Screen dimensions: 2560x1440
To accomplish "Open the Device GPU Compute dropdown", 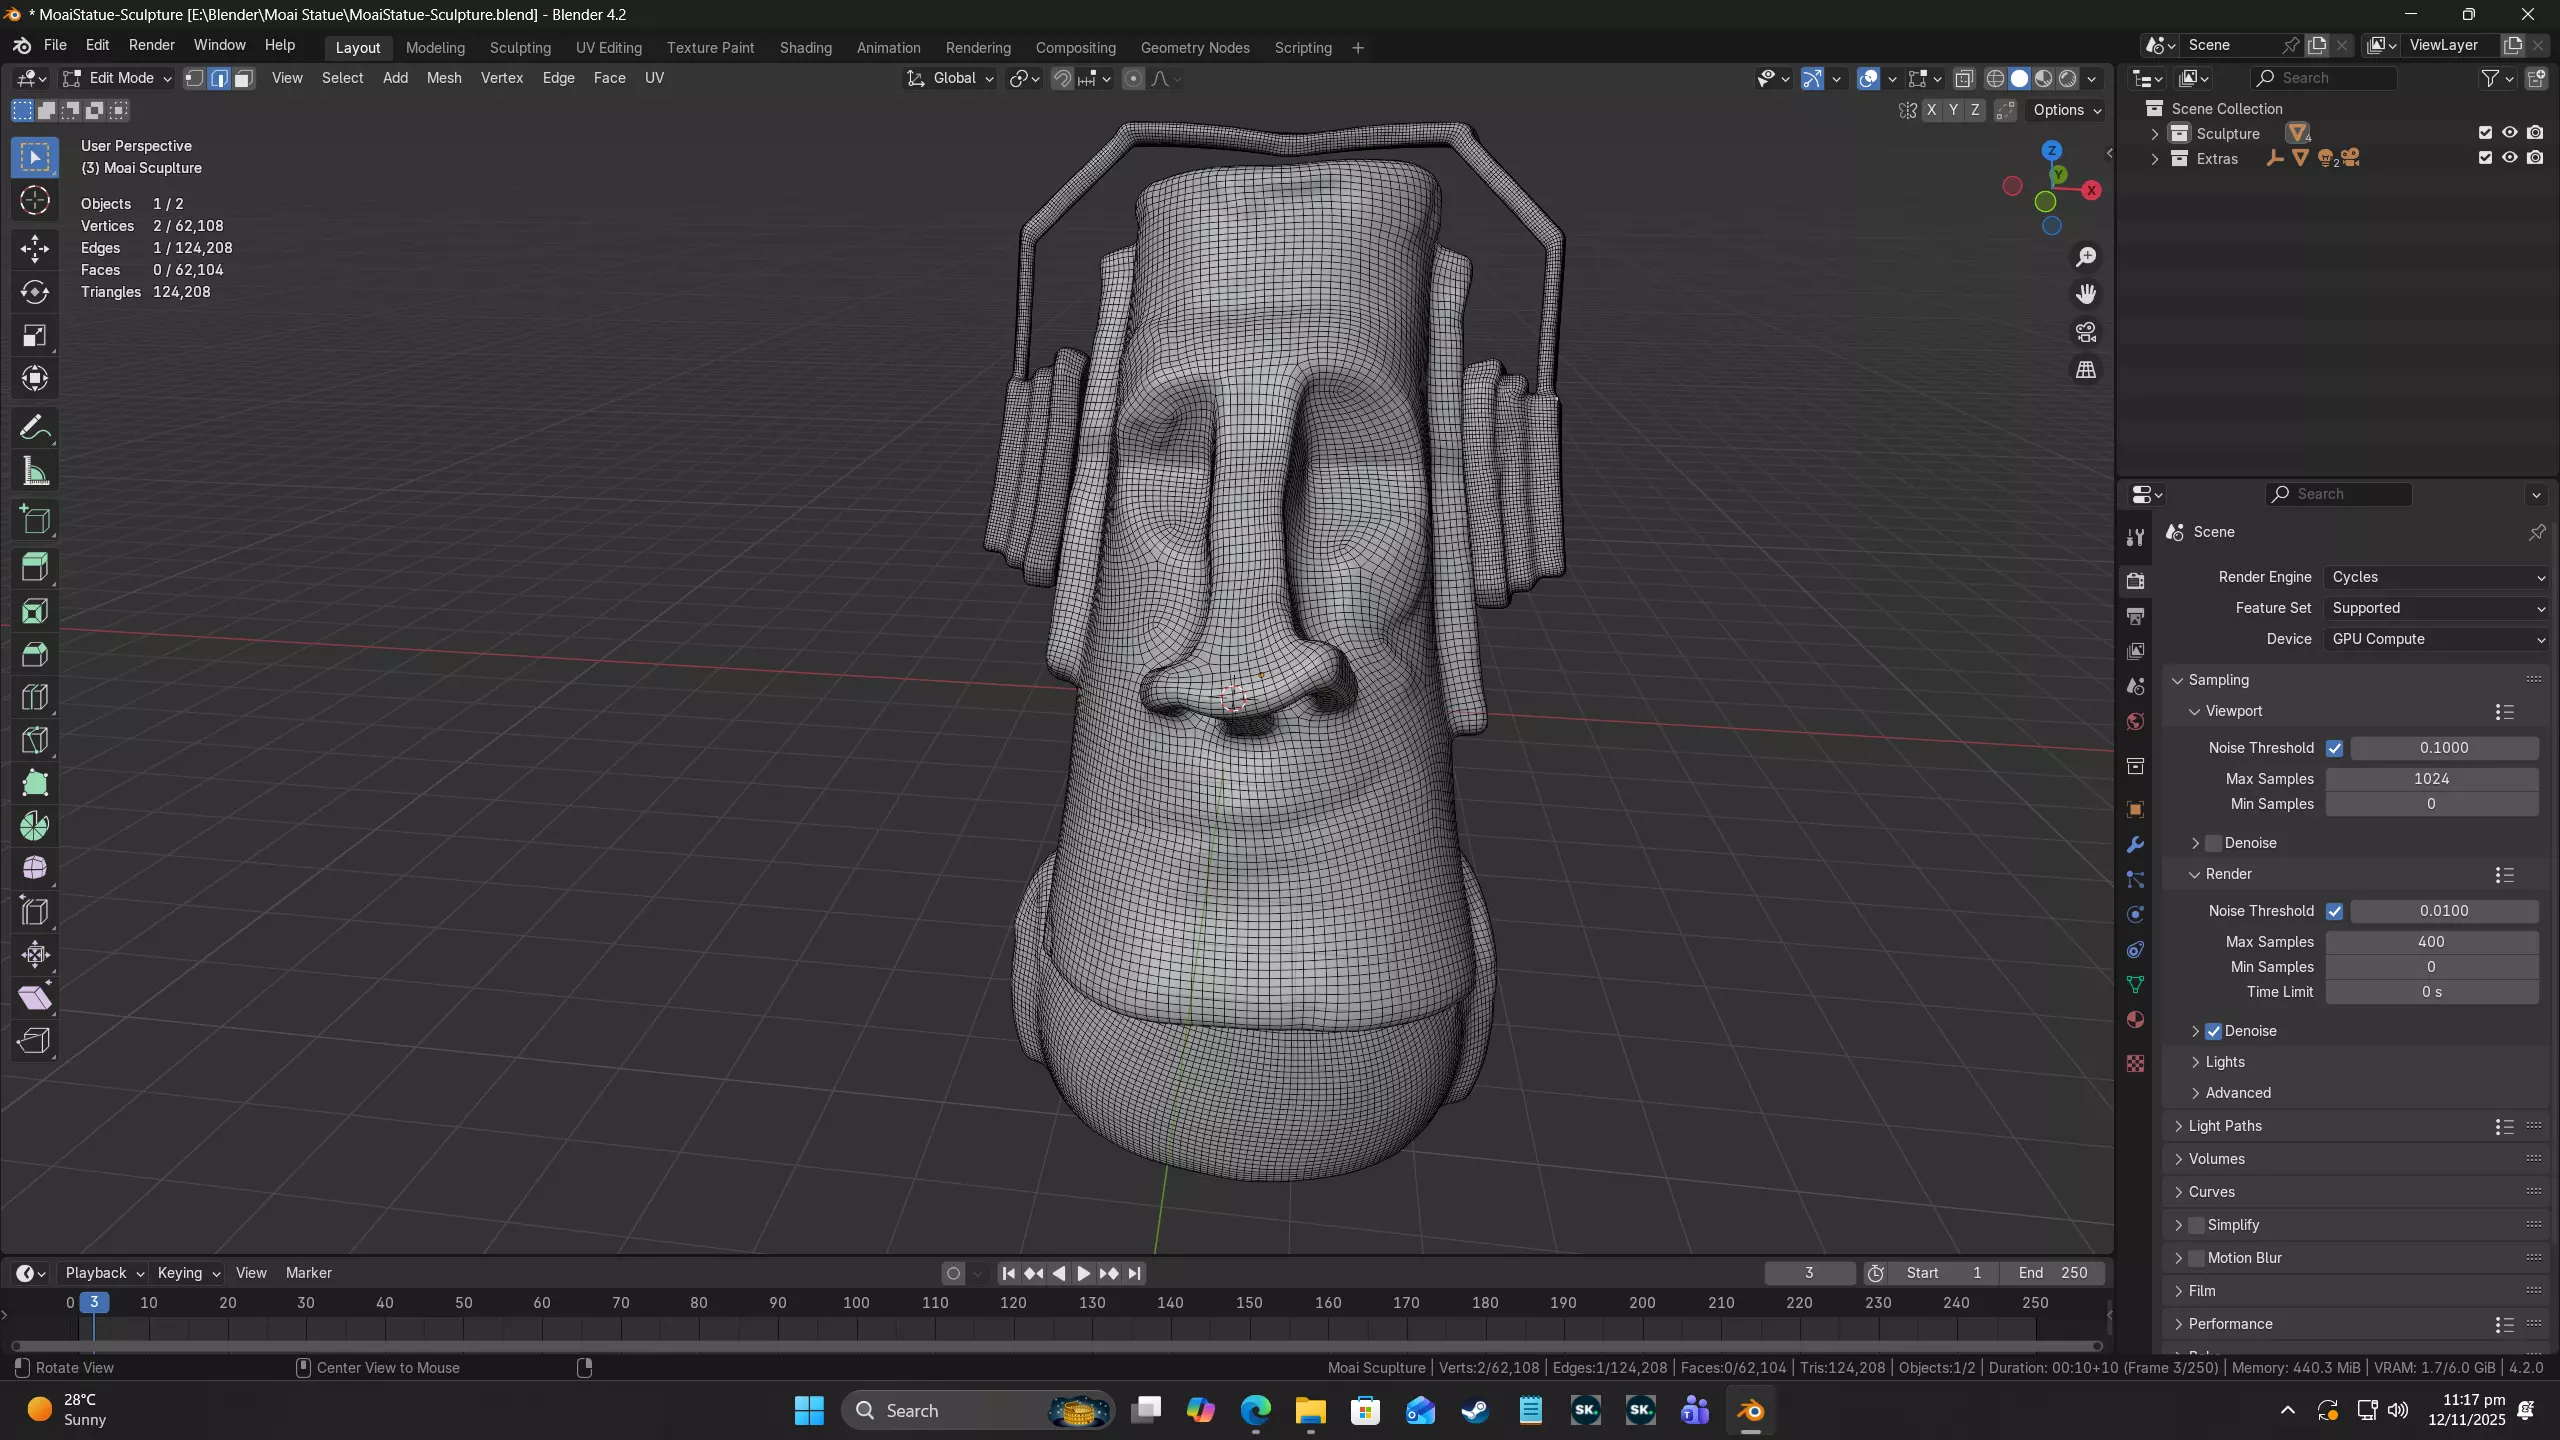I will coord(2436,639).
